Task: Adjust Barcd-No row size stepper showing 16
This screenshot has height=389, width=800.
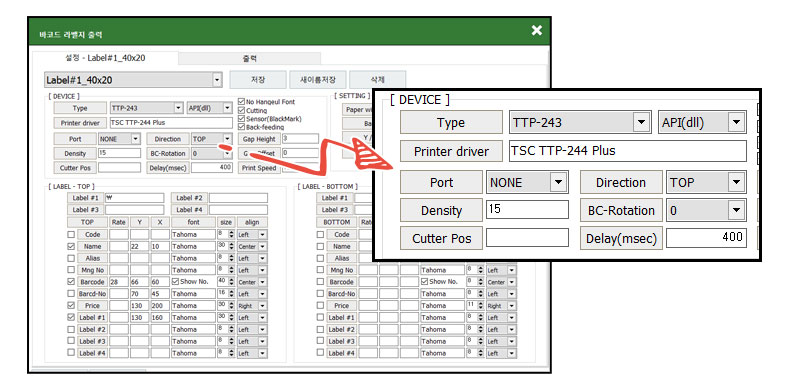Action: (231, 294)
